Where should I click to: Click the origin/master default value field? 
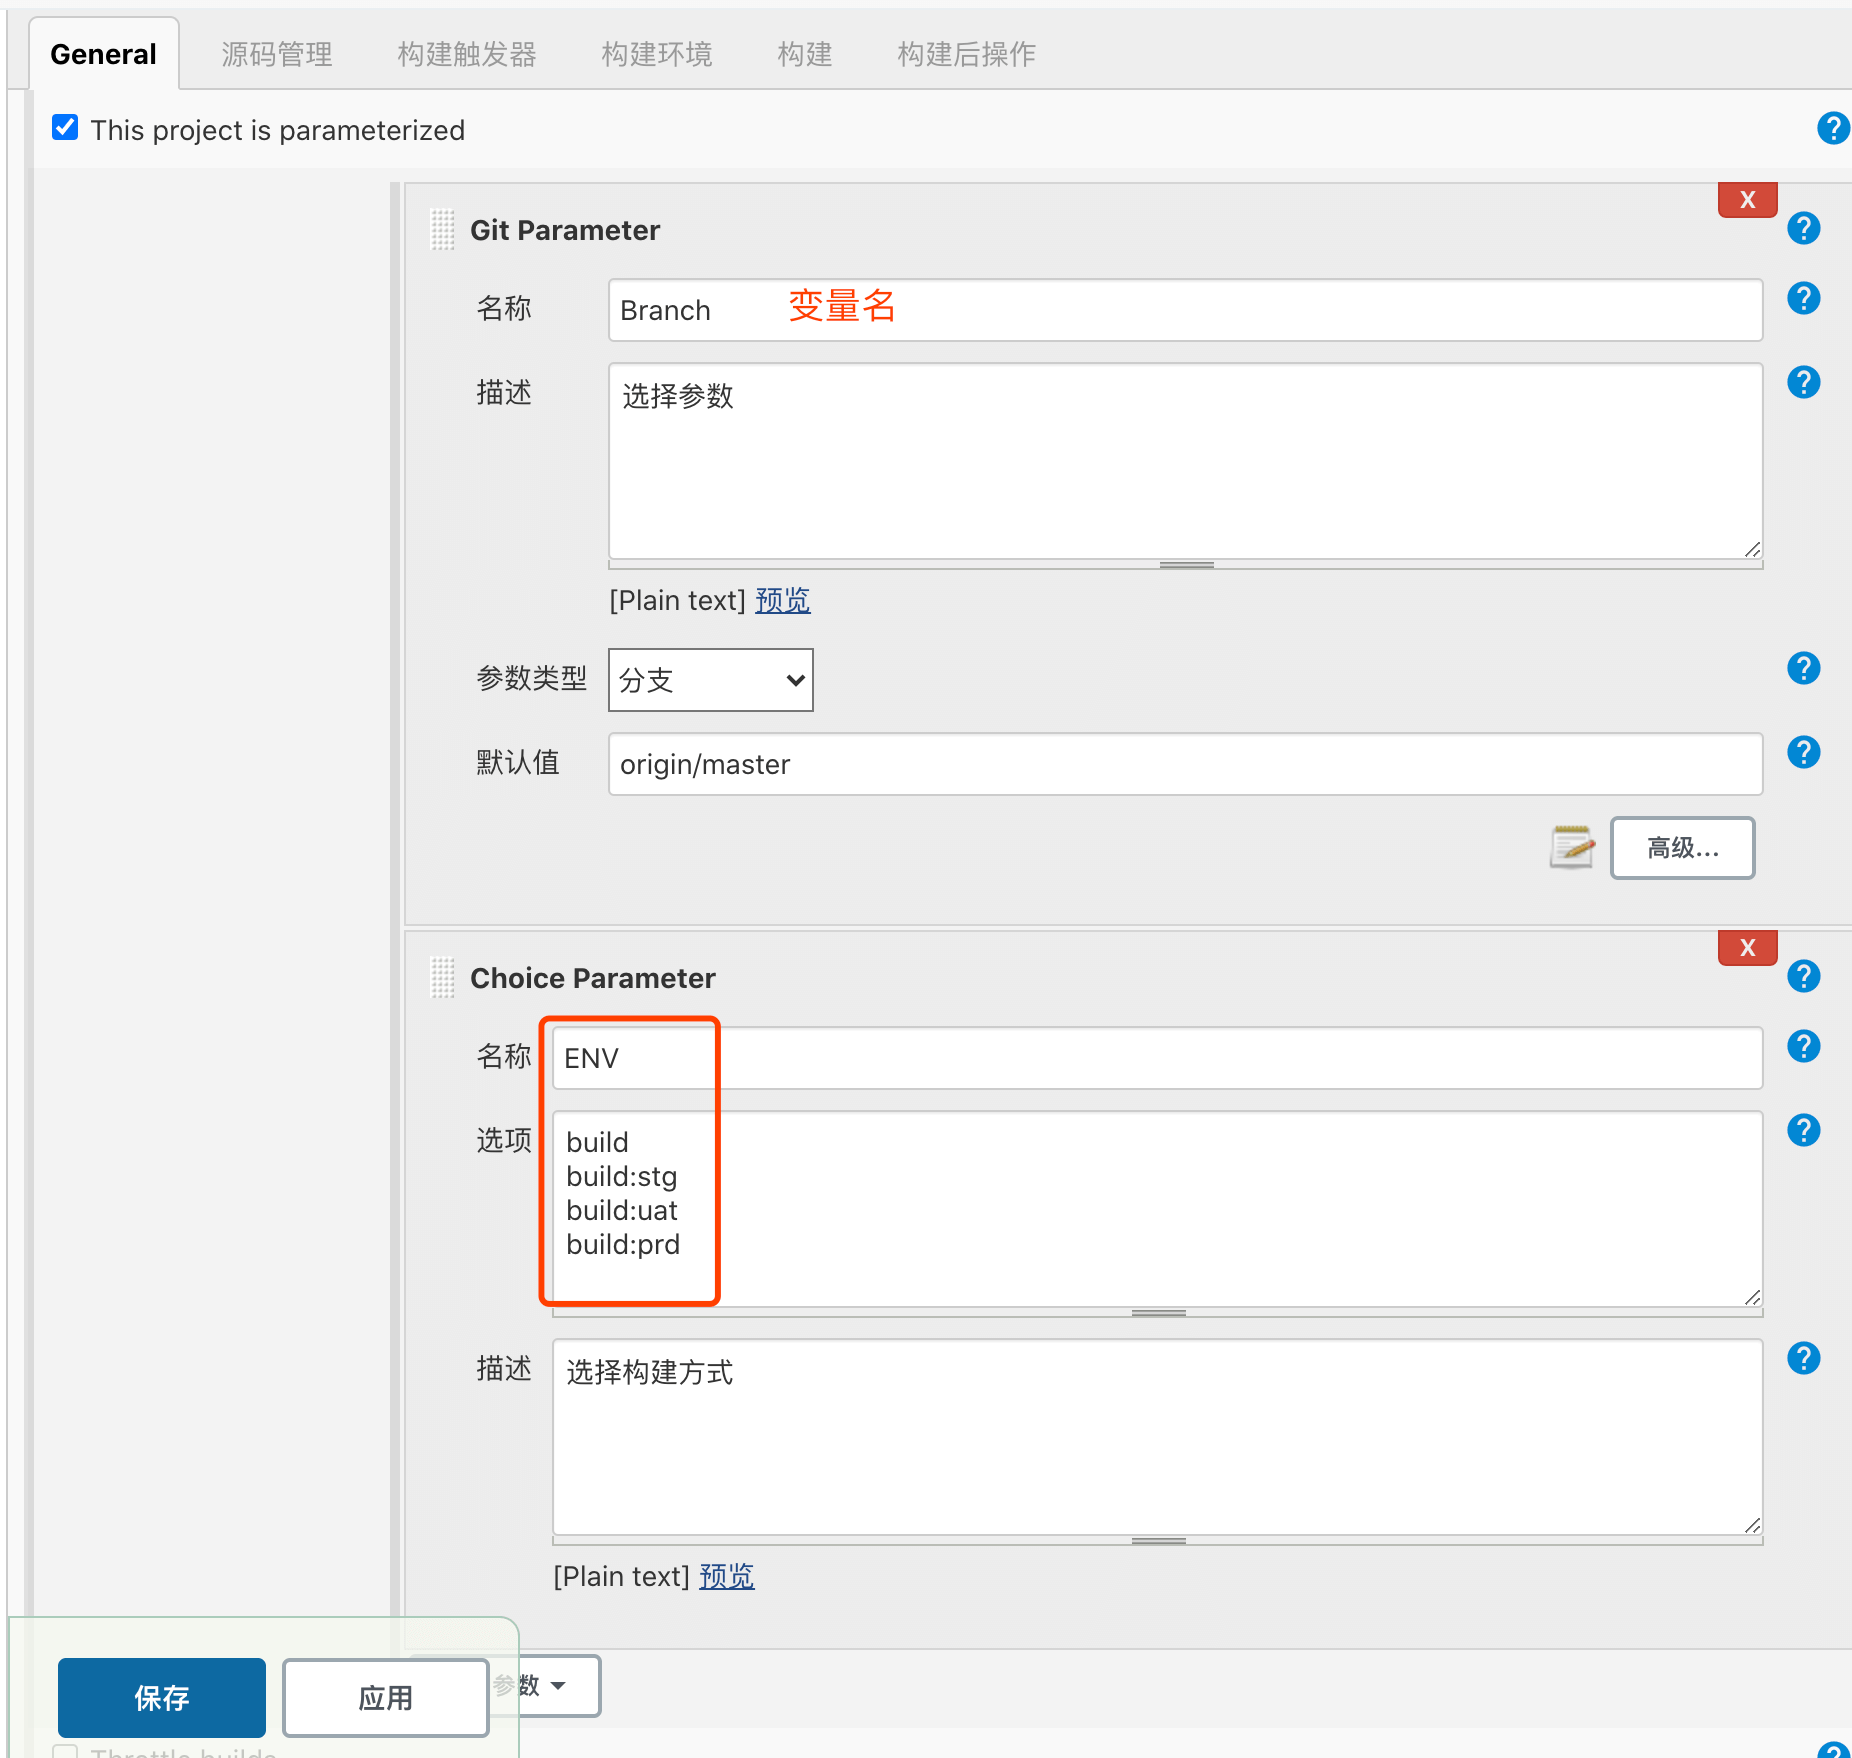(x=1184, y=765)
